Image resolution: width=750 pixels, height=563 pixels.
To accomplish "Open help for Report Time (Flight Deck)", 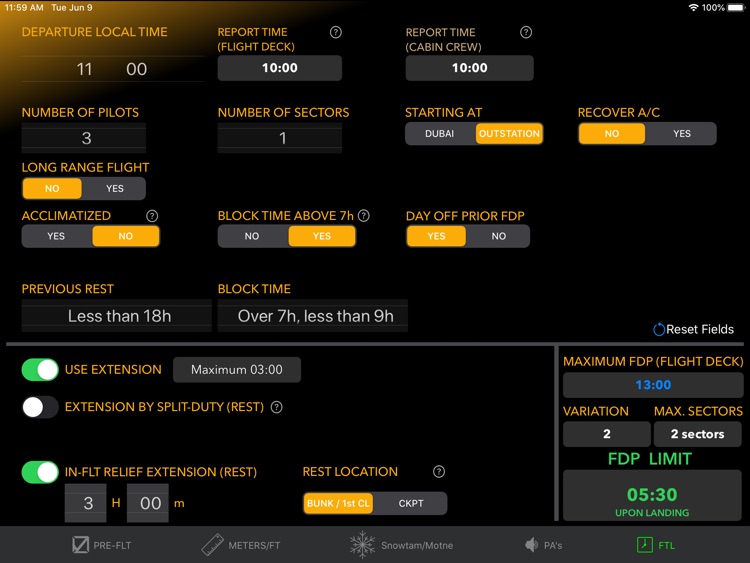I will click(x=336, y=32).
